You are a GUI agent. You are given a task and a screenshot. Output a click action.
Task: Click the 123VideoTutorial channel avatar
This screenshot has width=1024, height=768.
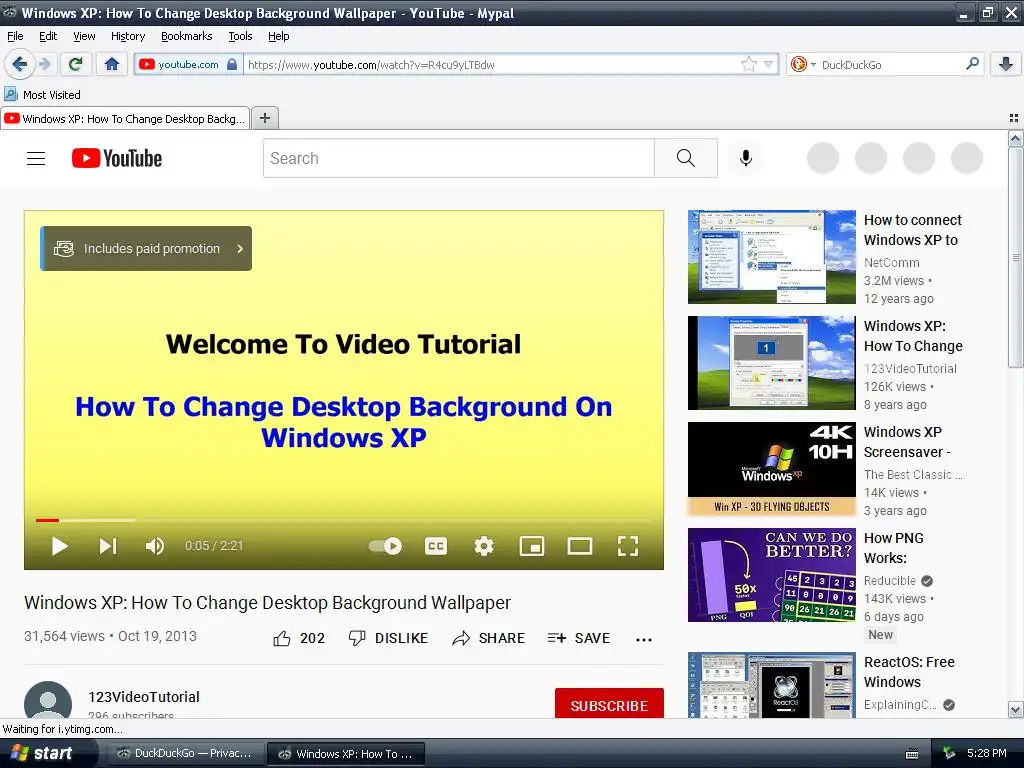[48, 700]
